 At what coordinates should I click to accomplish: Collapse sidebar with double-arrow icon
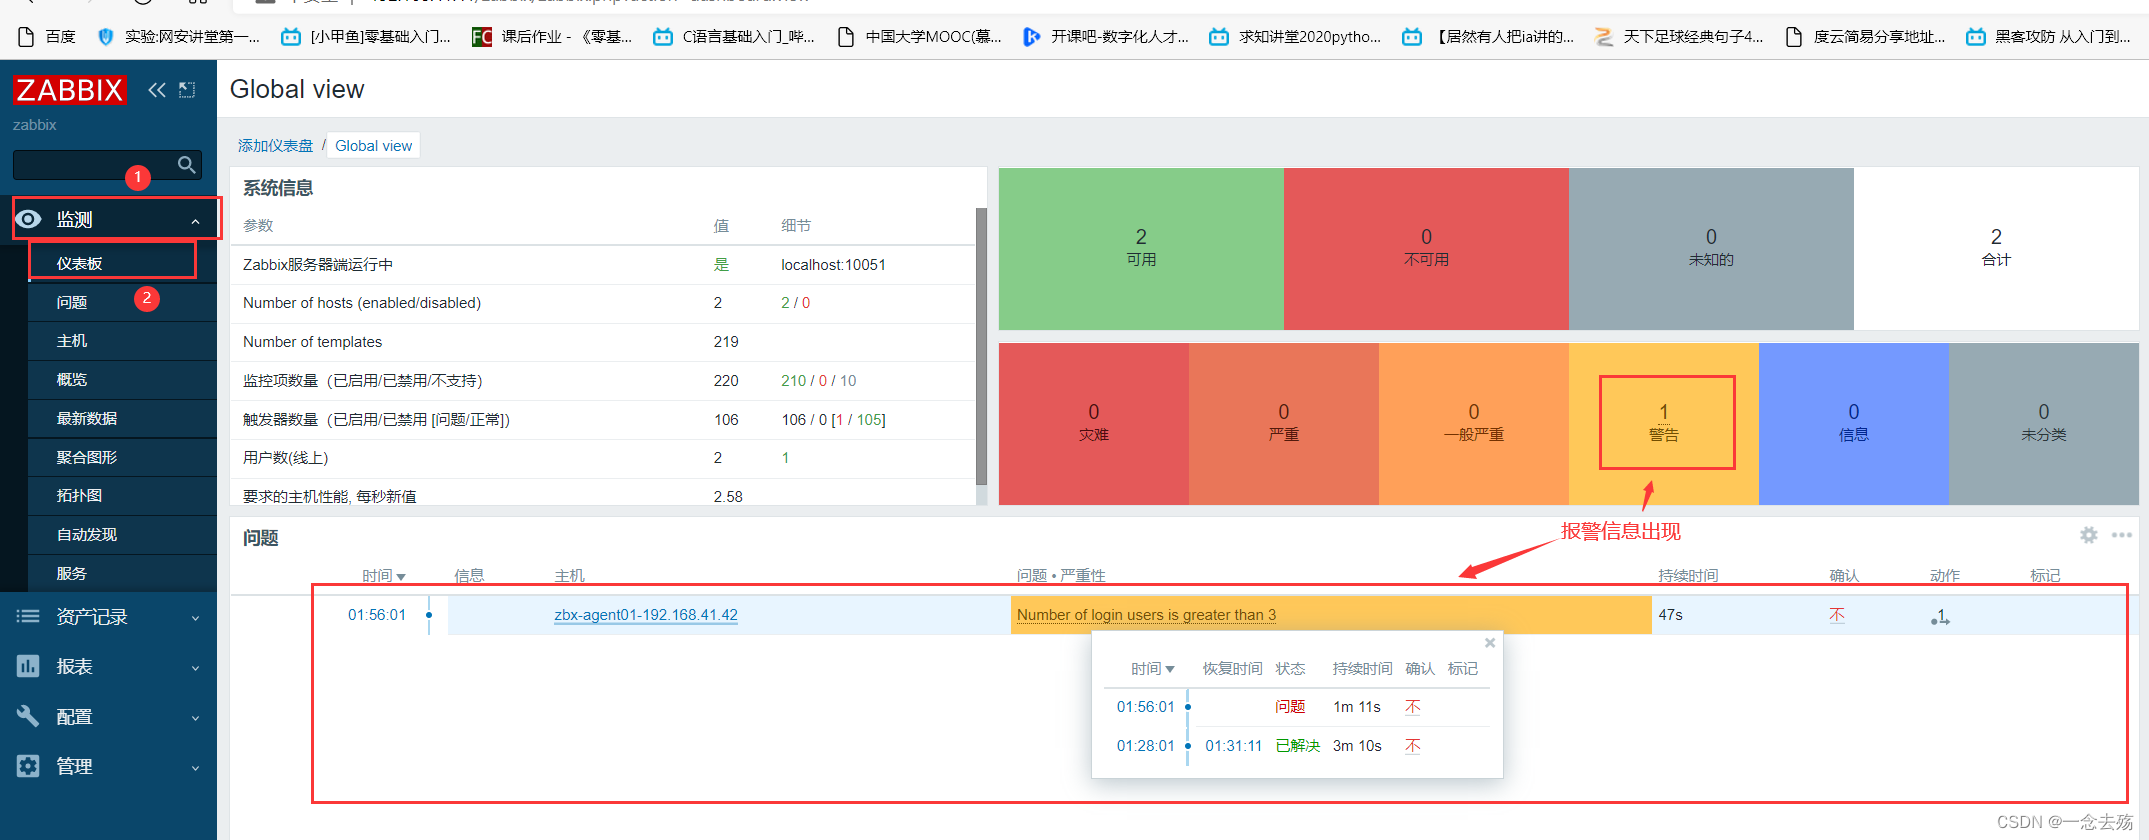pyautogui.click(x=156, y=90)
